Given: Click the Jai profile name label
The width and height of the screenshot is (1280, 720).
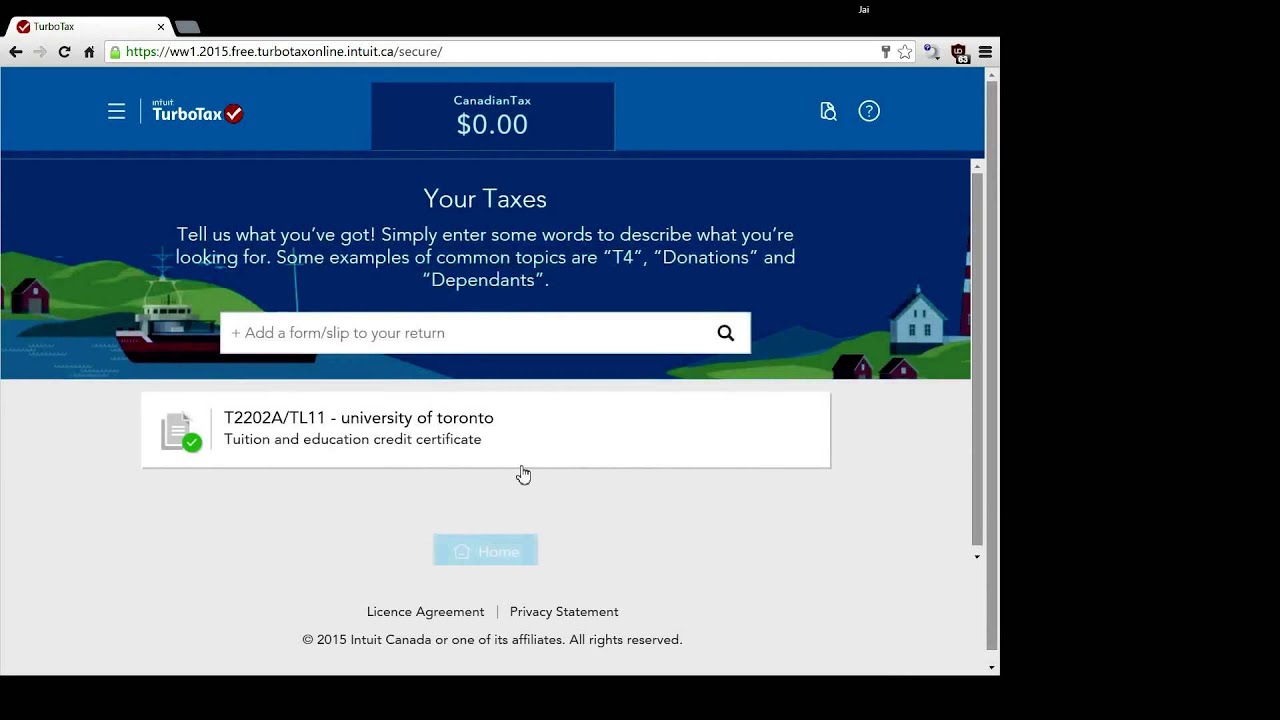Looking at the screenshot, I should coord(864,10).
